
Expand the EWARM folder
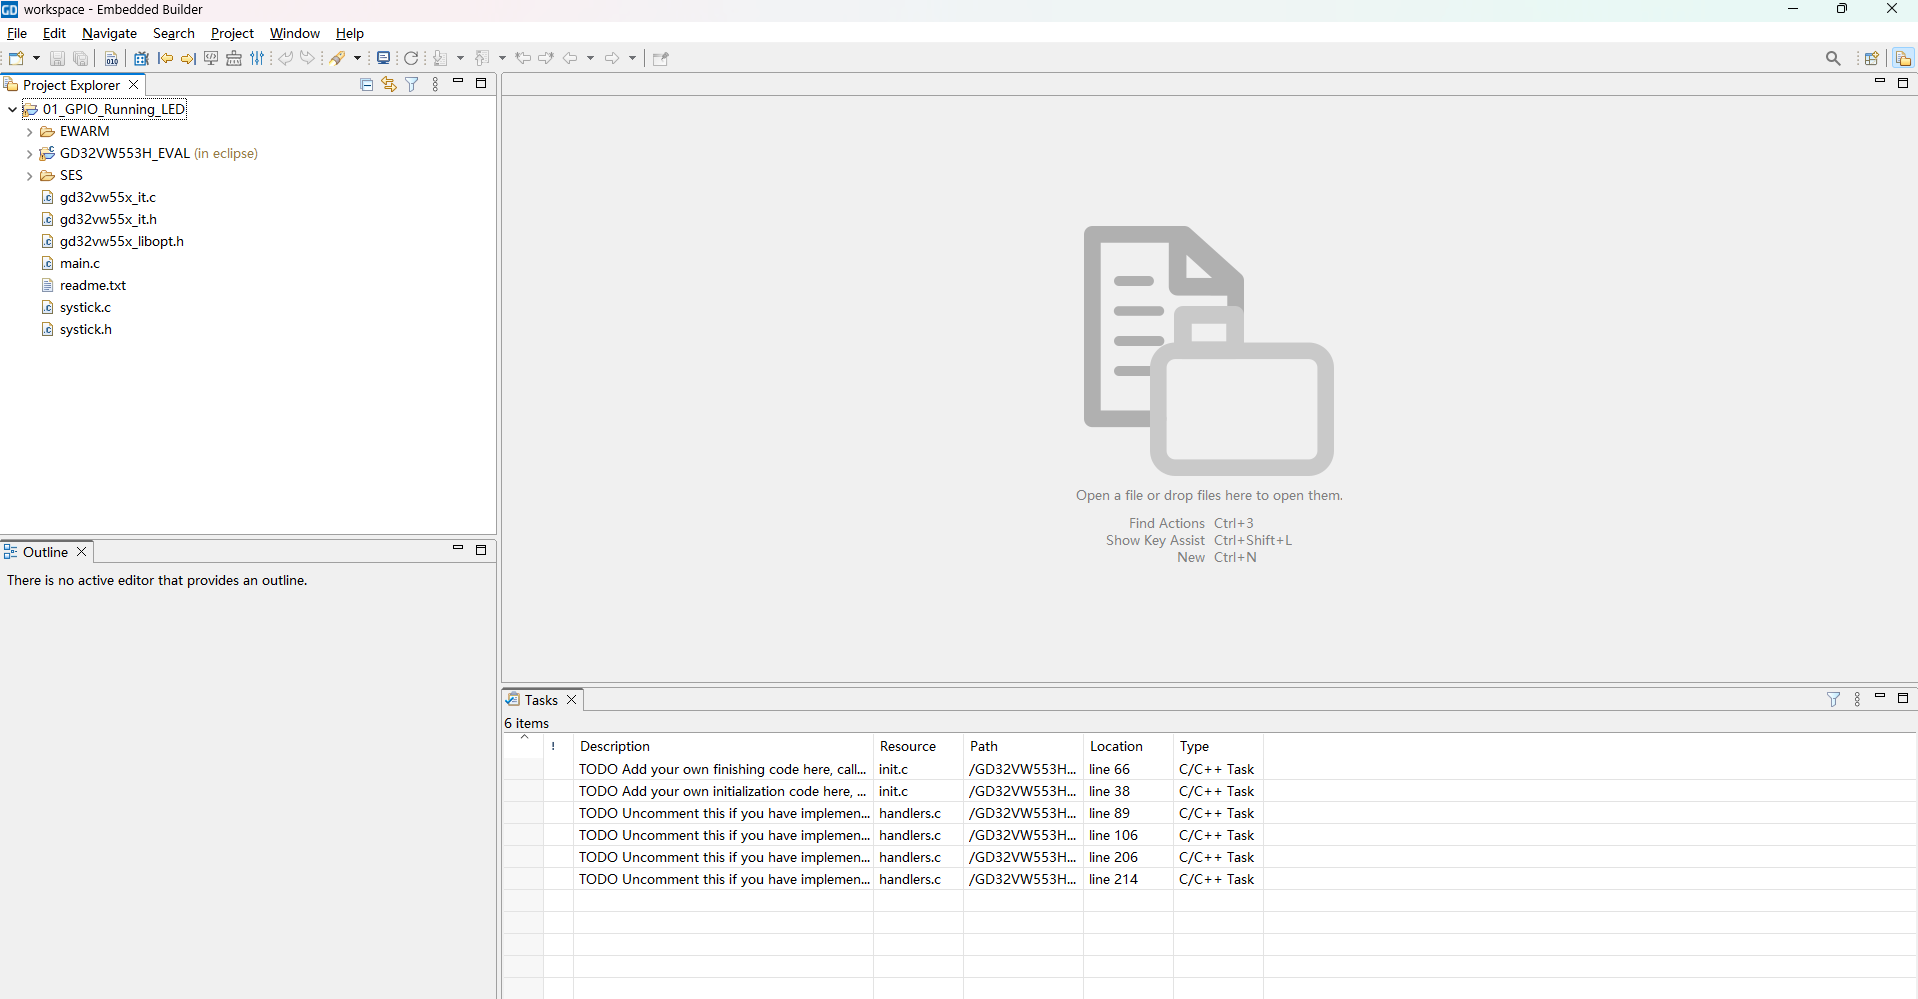pyautogui.click(x=30, y=132)
